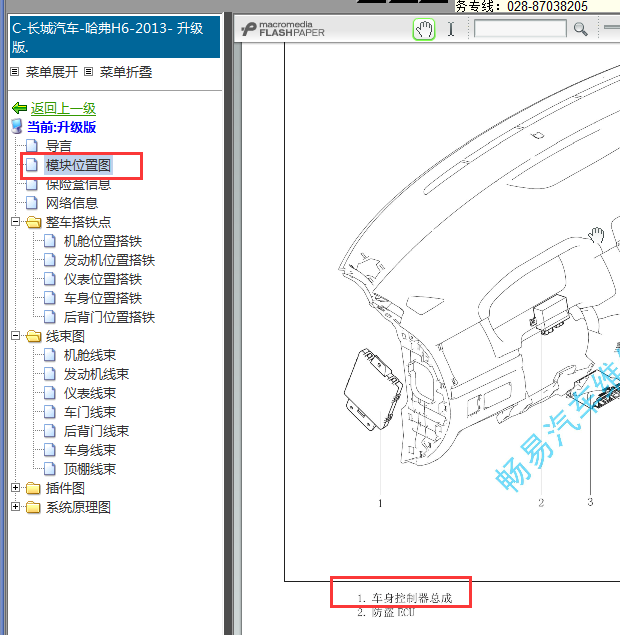
Task: Click 菜单折叠 to collapse all menus
Action: [126, 72]
